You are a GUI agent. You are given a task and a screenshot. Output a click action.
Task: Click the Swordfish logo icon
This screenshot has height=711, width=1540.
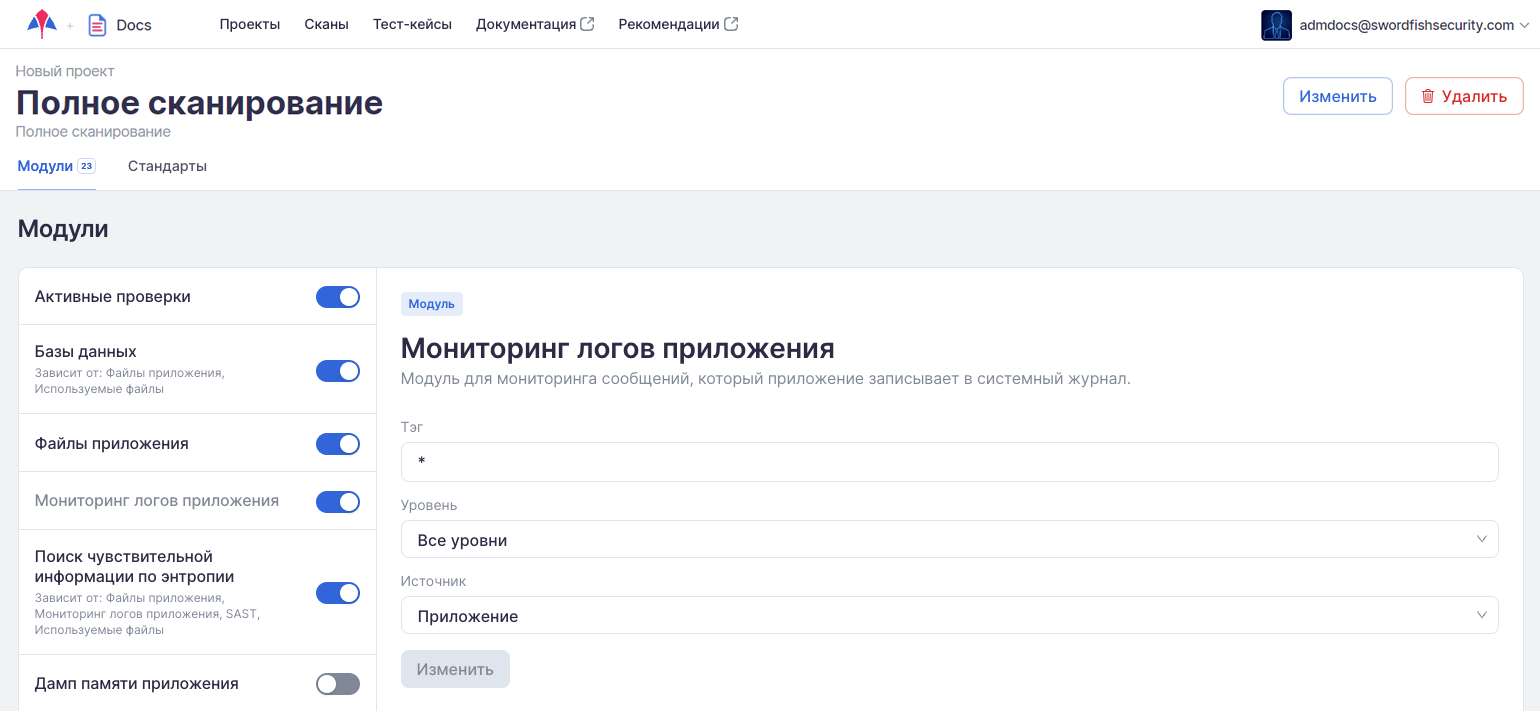(41, 24)
